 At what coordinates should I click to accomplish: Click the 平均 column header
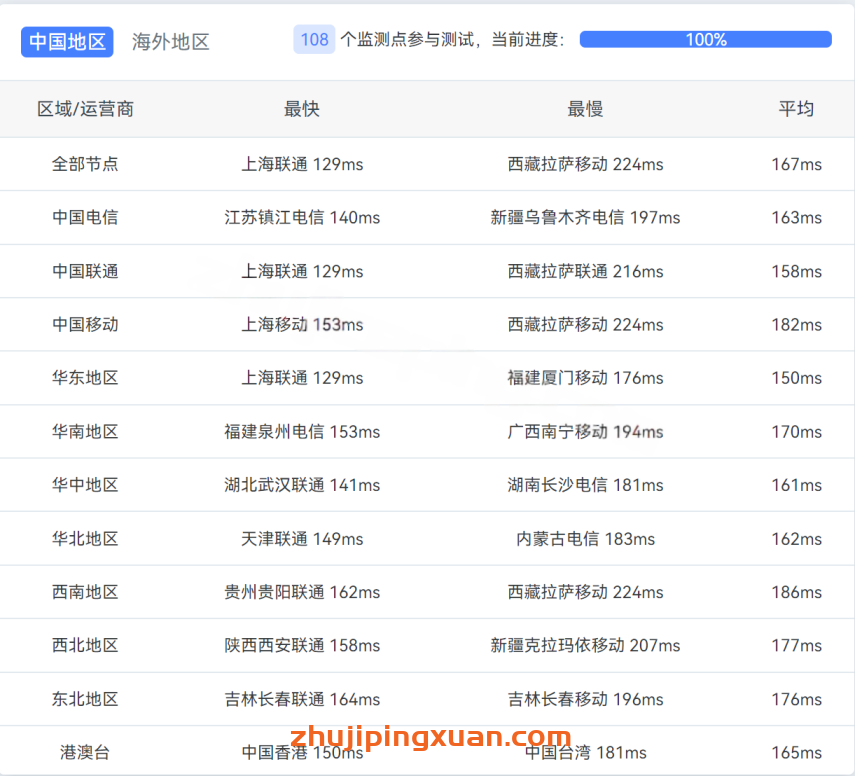(x=796, y=109)
